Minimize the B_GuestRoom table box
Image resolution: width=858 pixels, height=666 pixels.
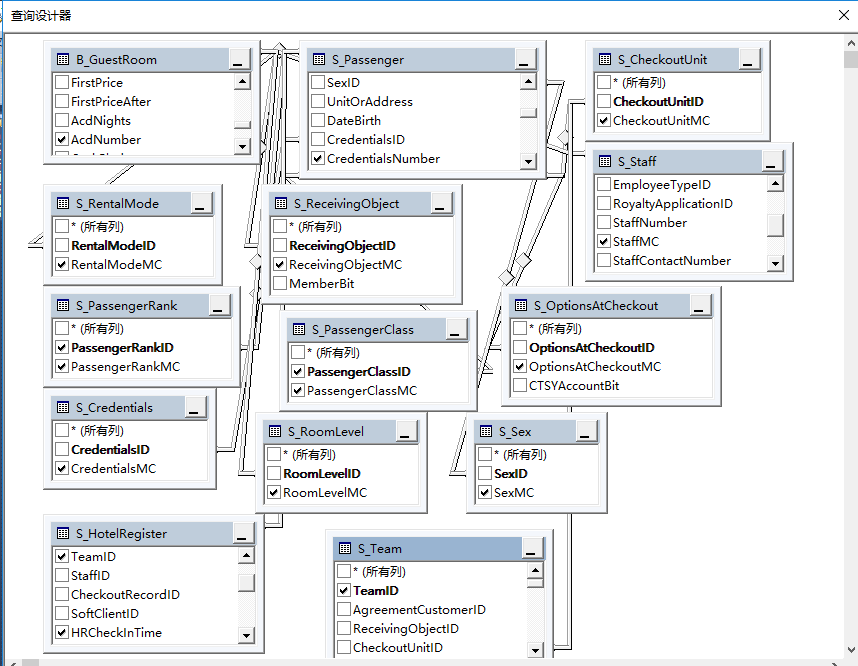tap(238, 60)
